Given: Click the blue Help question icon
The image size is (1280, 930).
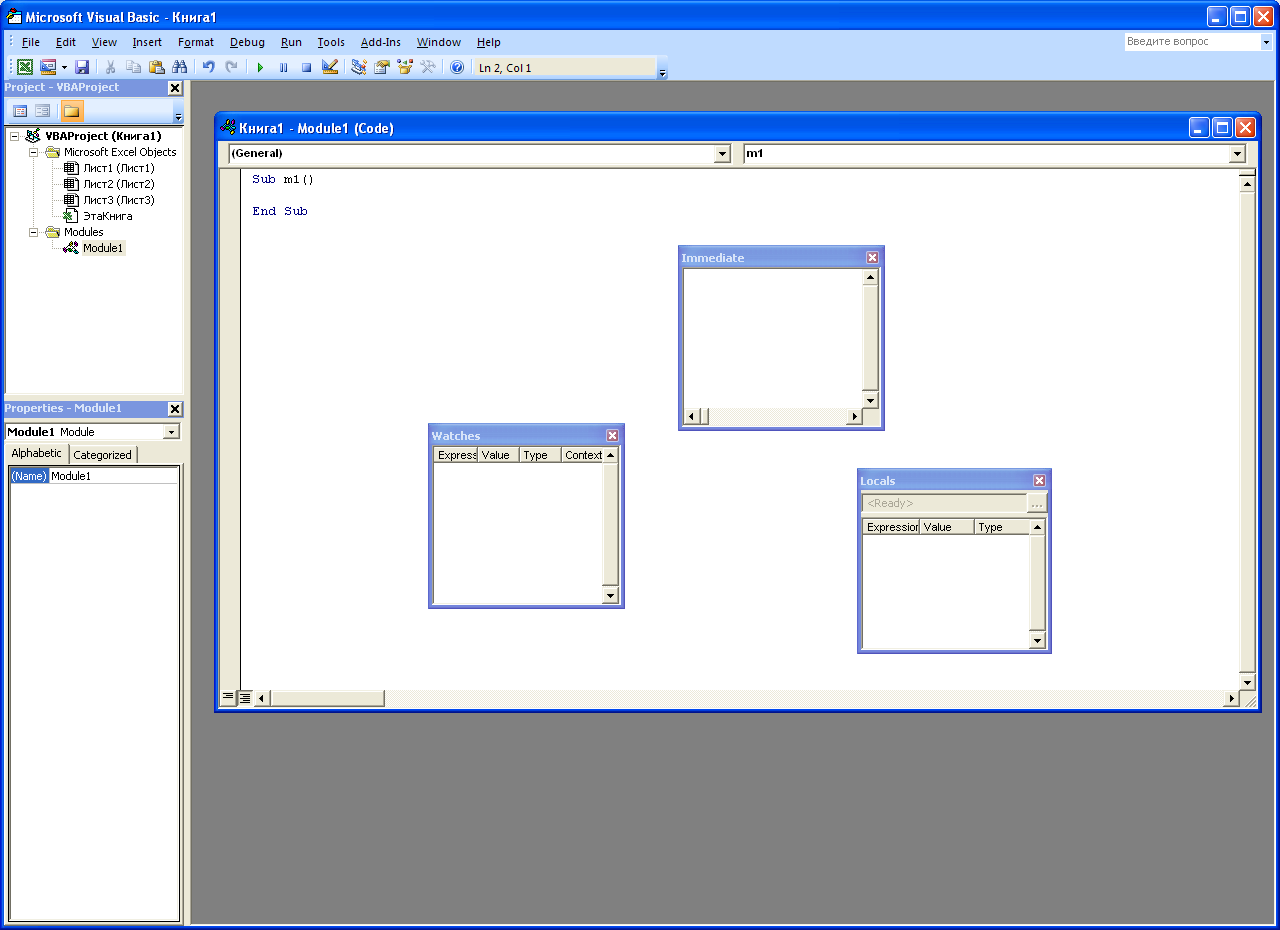Looking at the screenshot, I should click(457, 67).
